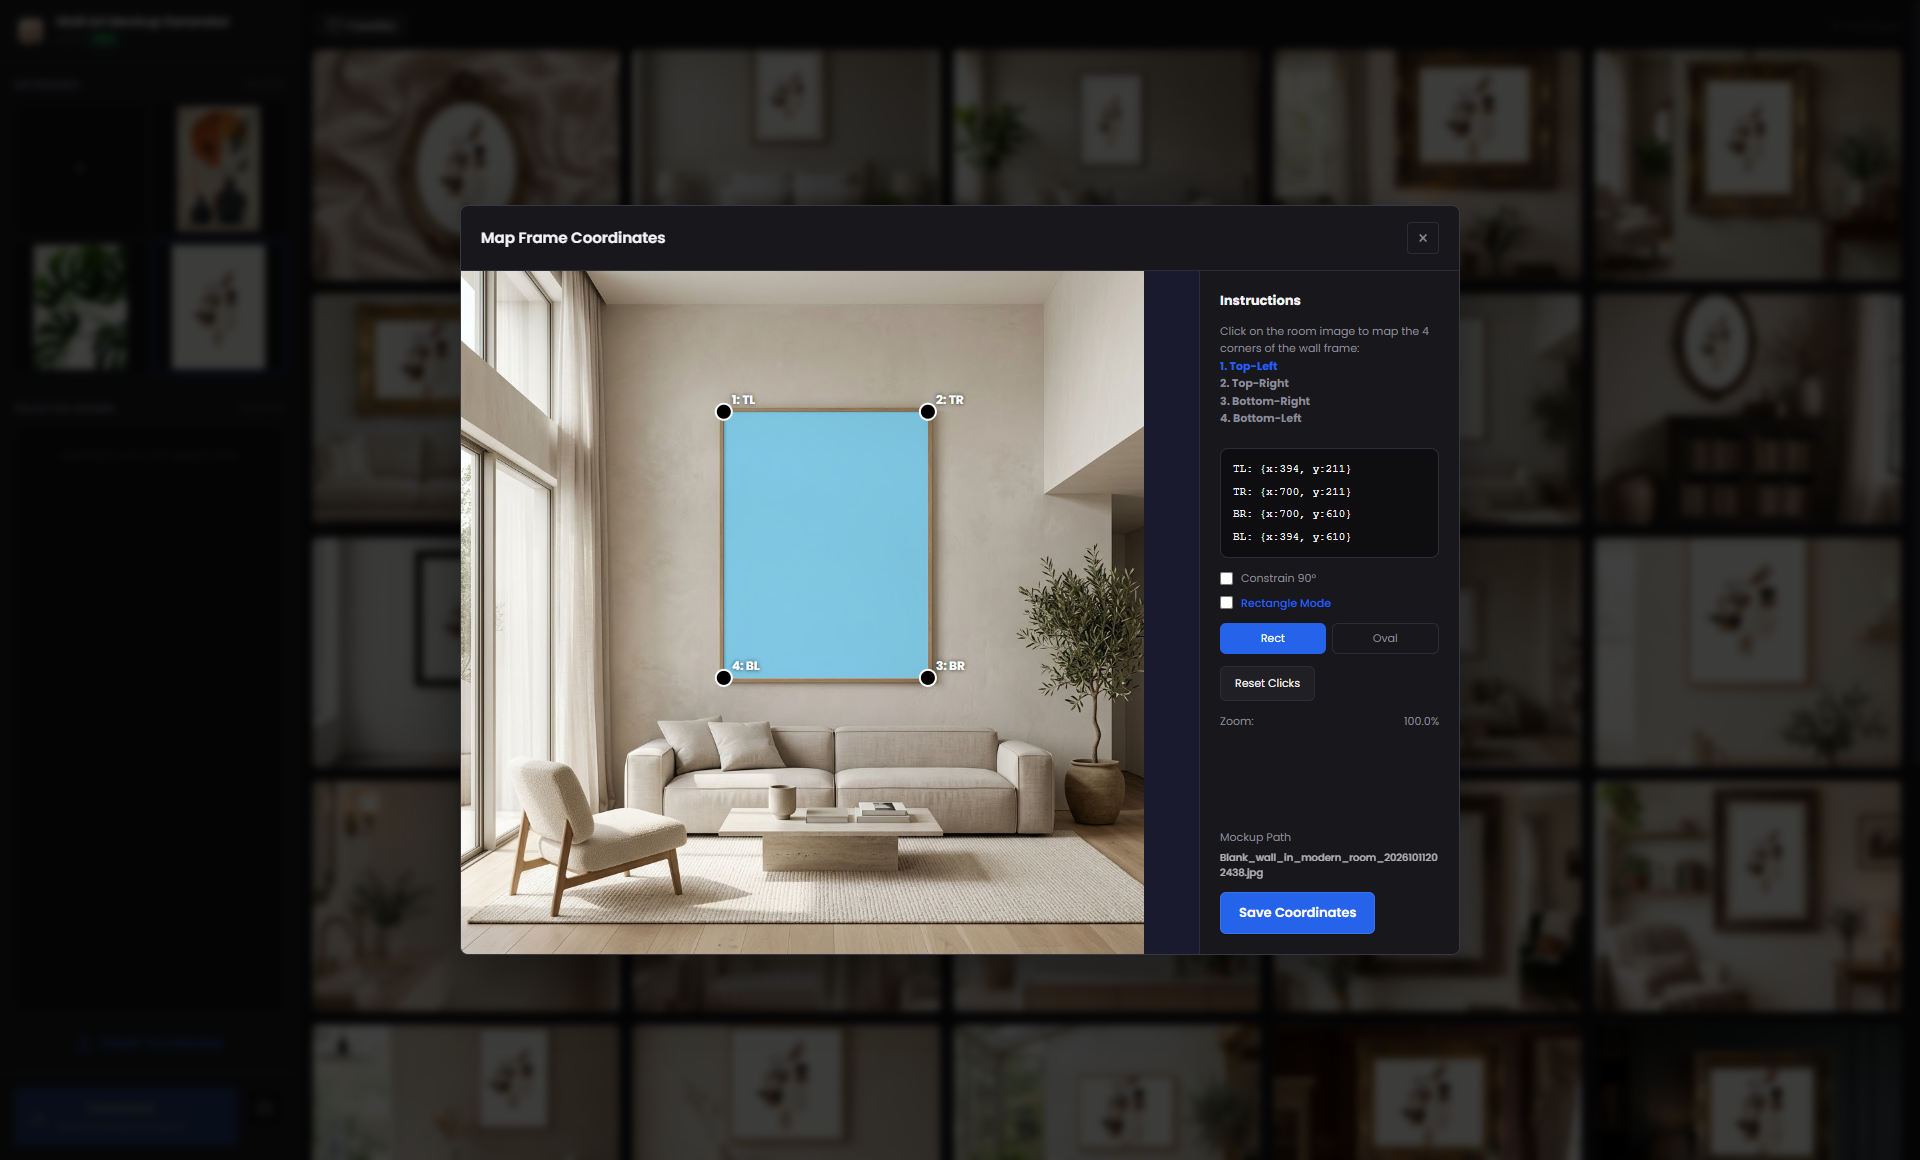Enable the Constrain 90° checkbox
The height and width of the screenshot is (1160, 1920).
[1226, 578]
